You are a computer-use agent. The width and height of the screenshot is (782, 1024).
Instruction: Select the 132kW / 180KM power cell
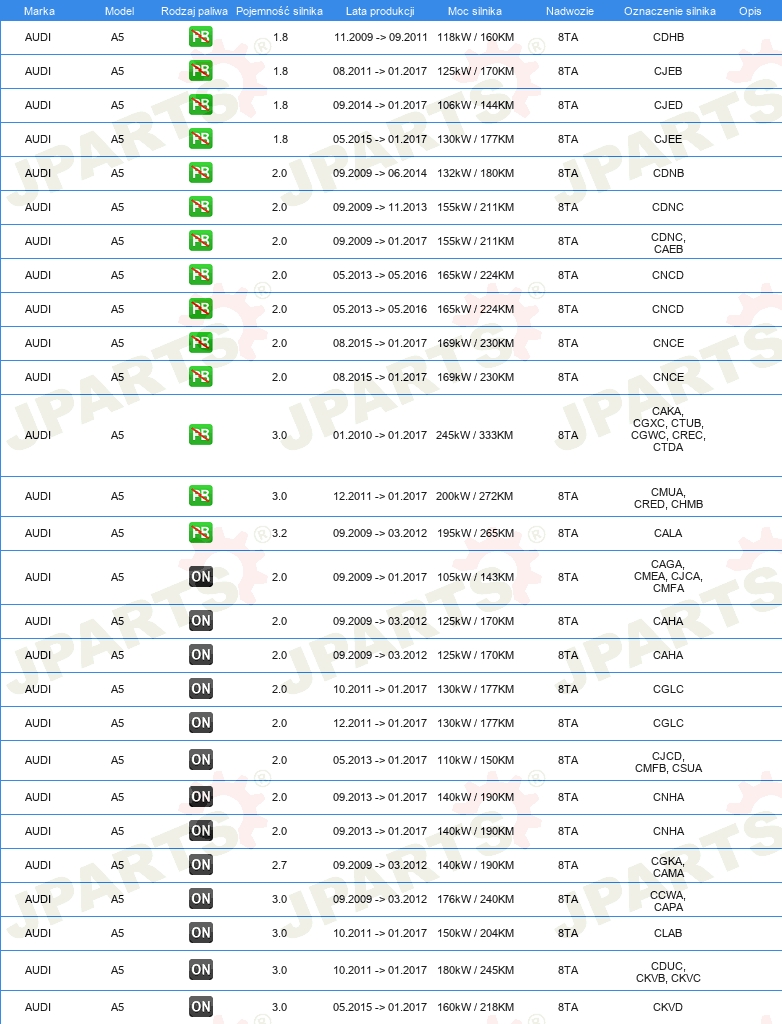click(476, 173)
